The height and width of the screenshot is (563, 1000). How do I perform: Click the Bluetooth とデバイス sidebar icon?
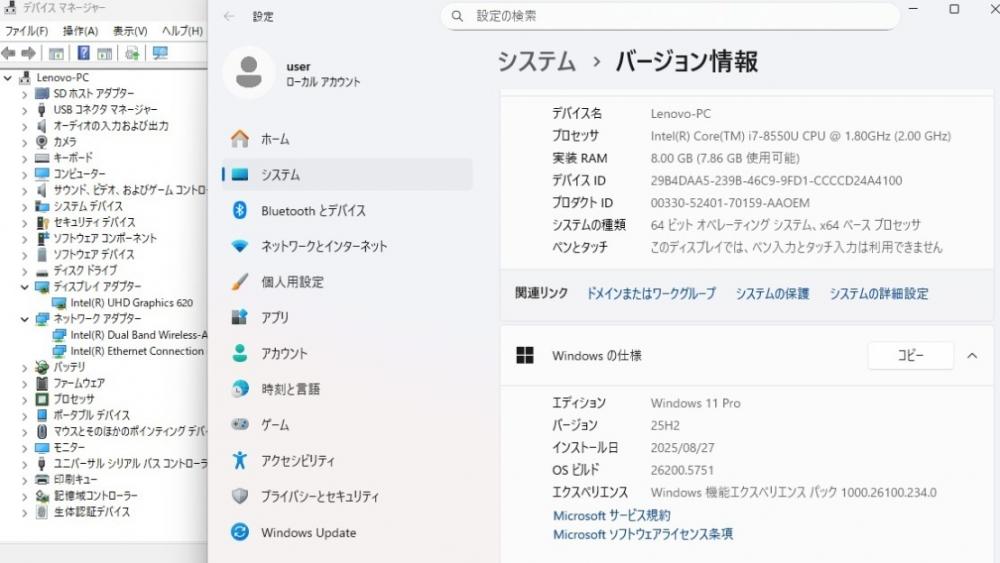240,210
